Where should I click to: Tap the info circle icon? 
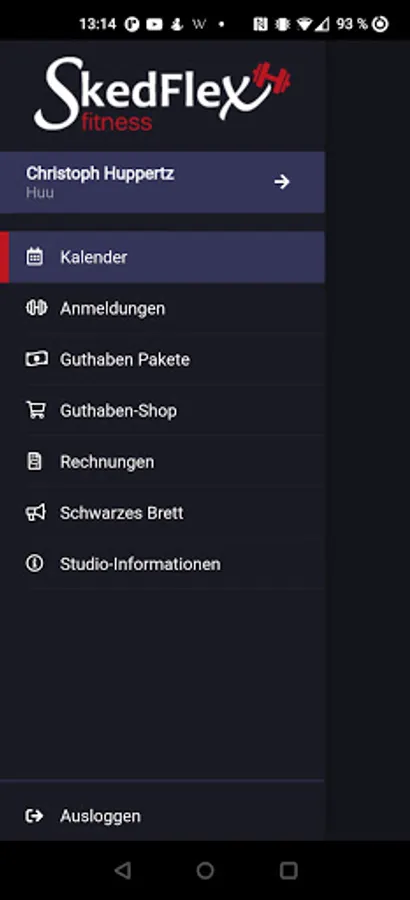pyautogui.click(x=34, y=564)
